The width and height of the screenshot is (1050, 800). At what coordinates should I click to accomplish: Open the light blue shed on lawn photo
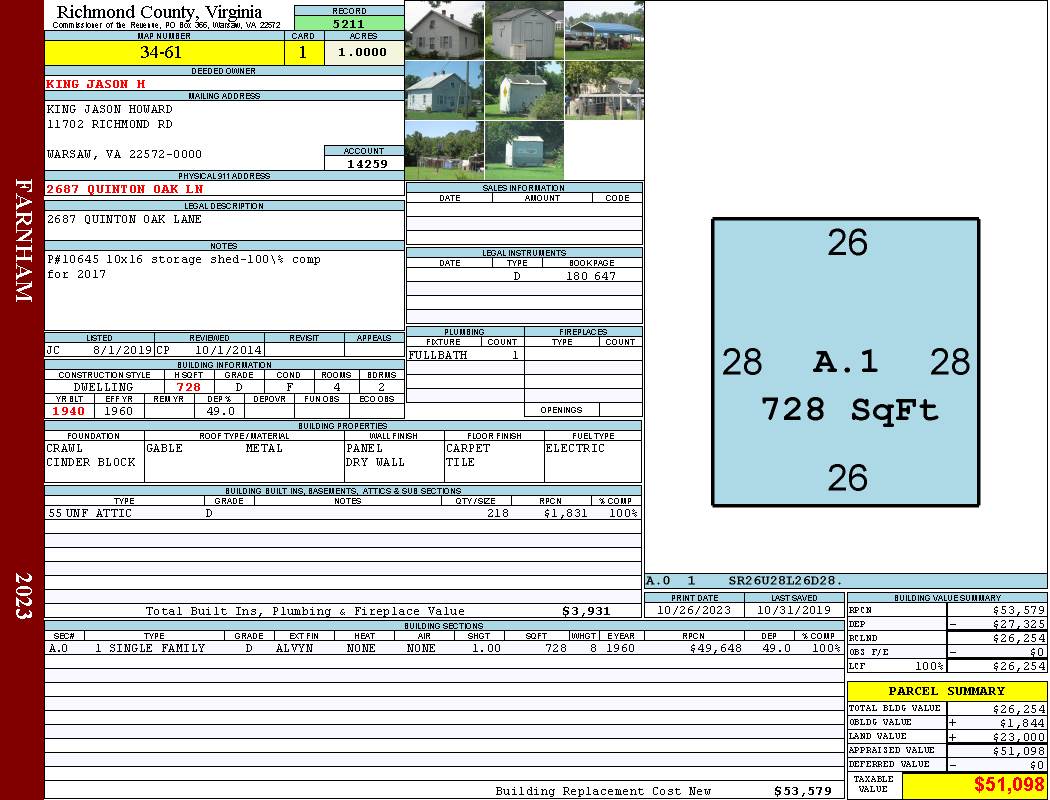point(524,151)
